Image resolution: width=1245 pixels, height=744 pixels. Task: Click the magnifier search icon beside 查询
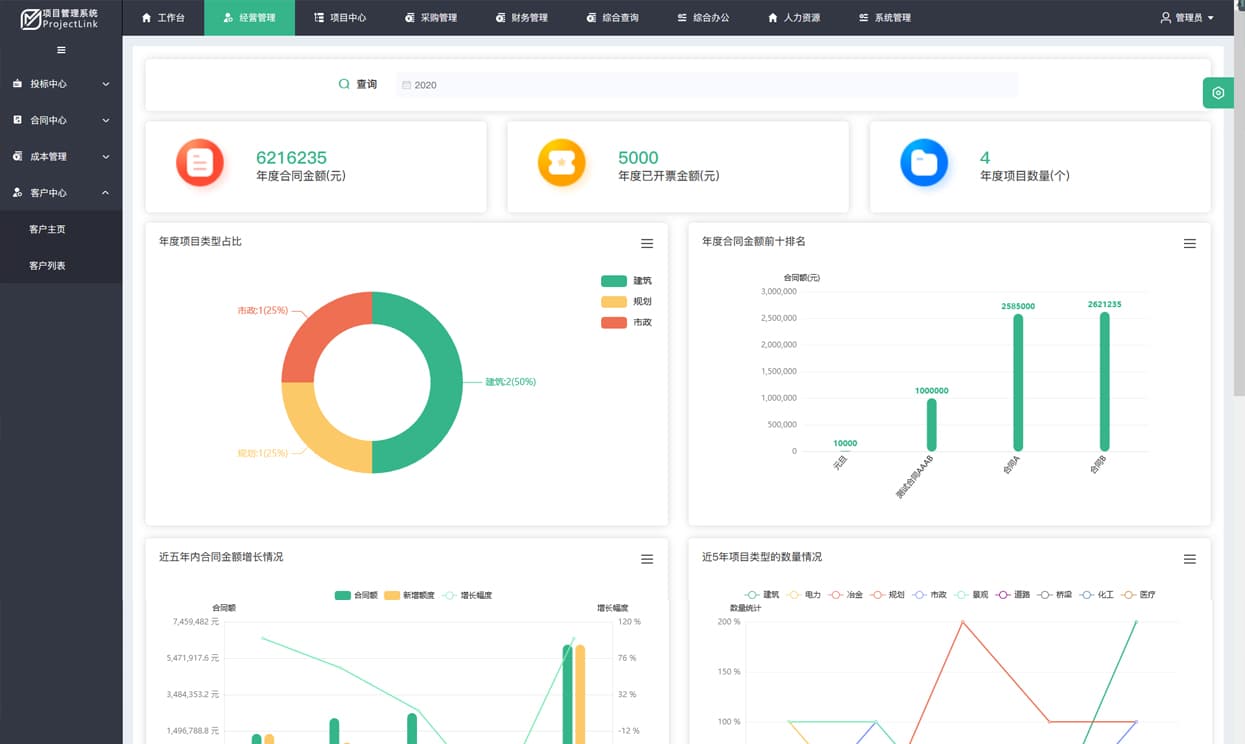click(x=344, y=84)
